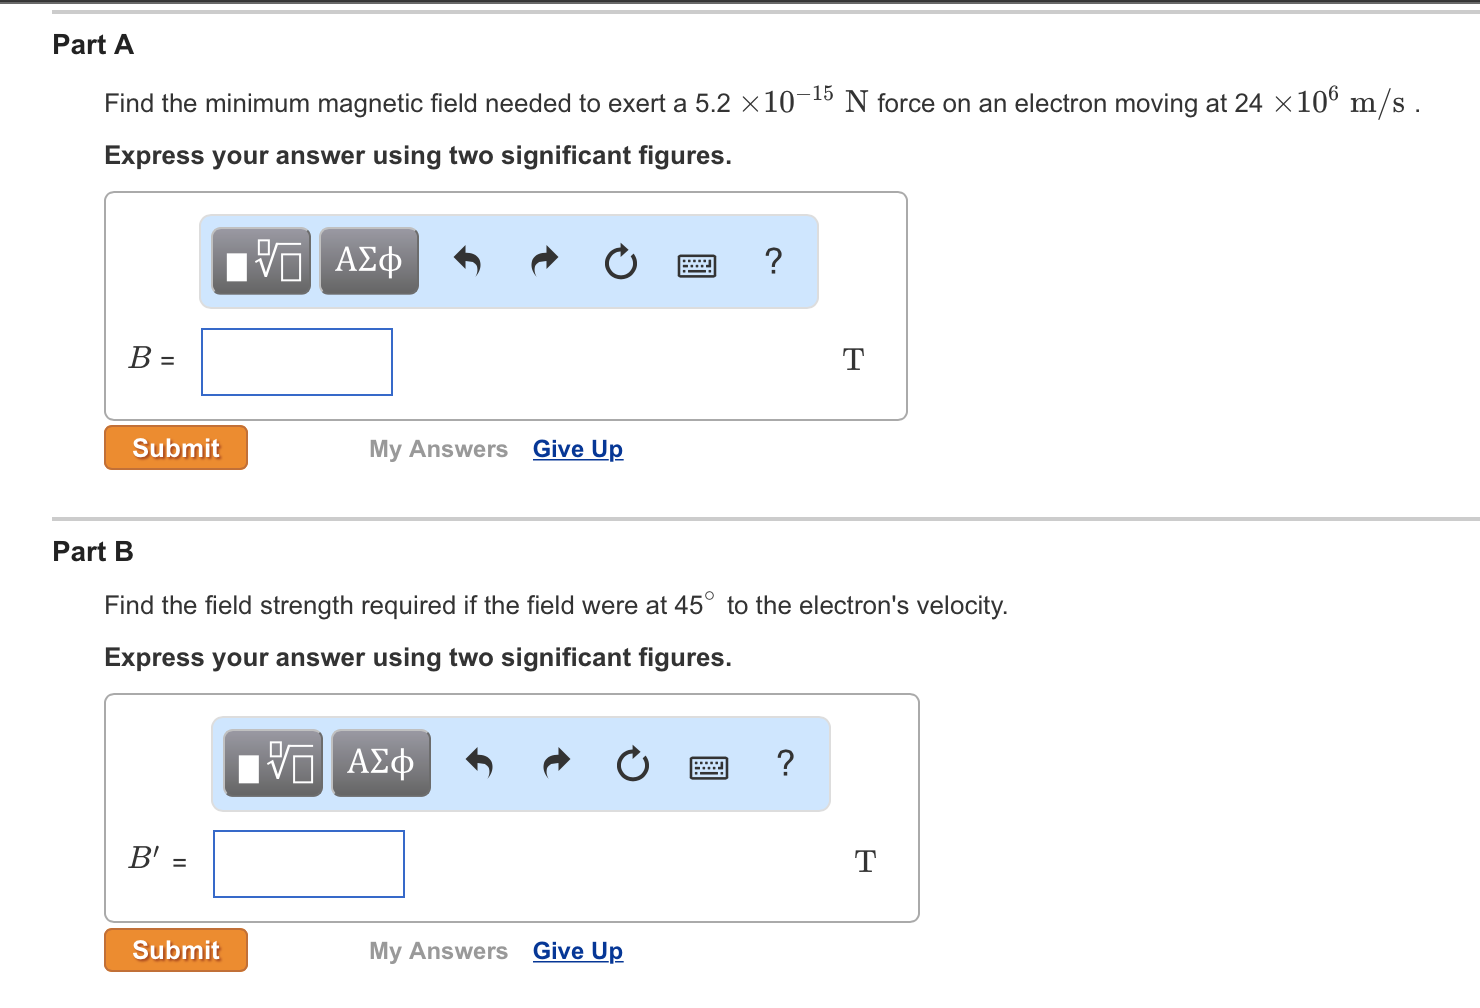
Task: Click Give Up under Part A
Action: 577,448
